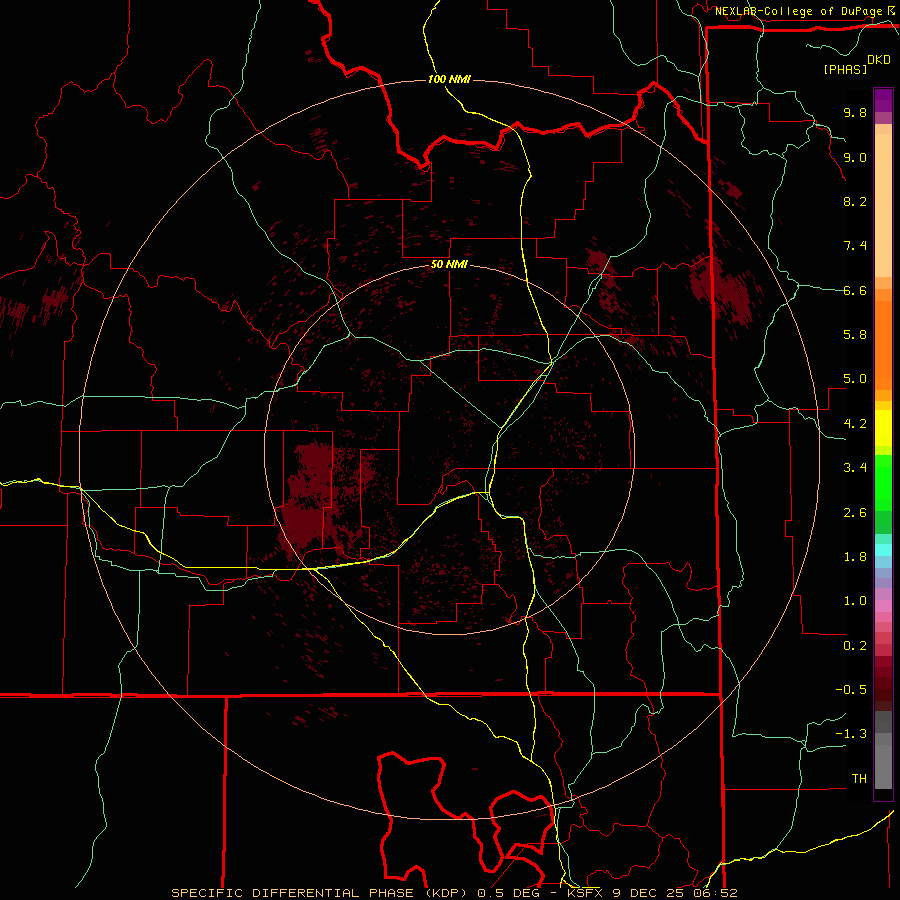The height and width of the screenshot is (900, 900).
Task: Pick the yellow segment beside 4.2
Action: click(x=883, y=428)
